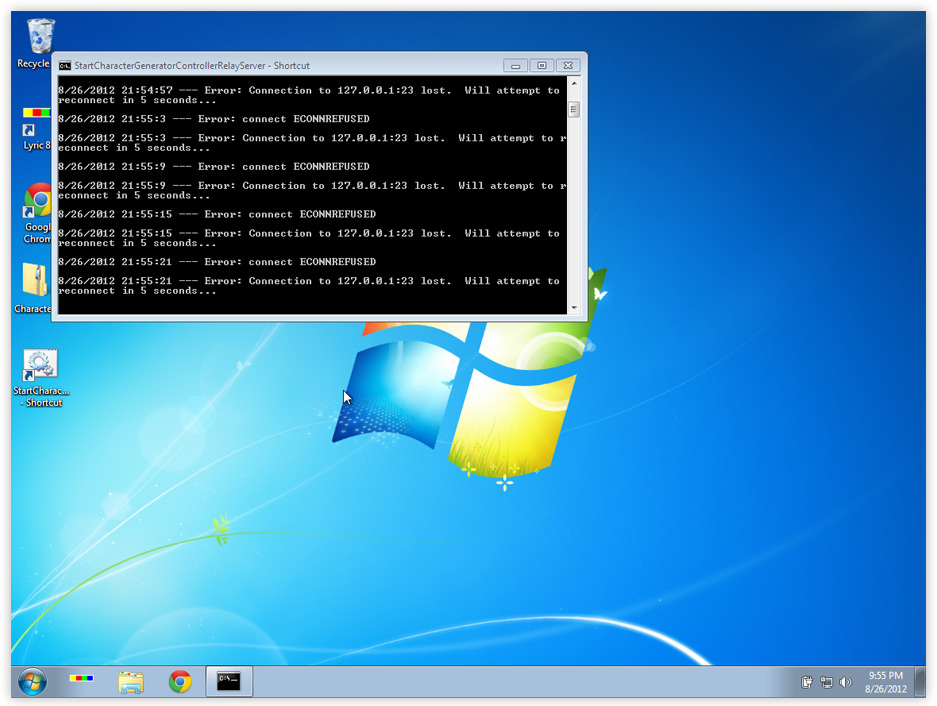Open Google Chrome from the taskbar
Image resolution: width=937 pixels, height=706 pixels.
tap(180, 681)
